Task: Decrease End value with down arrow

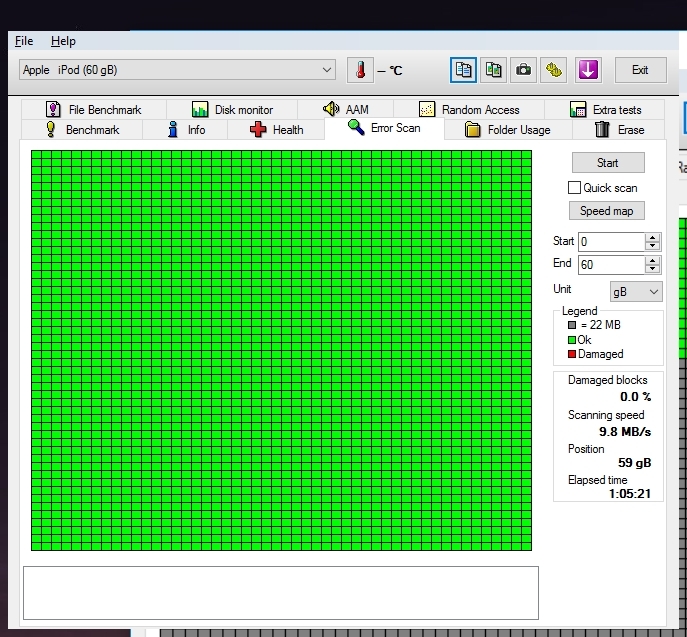Action: click(x=653, y=269)
